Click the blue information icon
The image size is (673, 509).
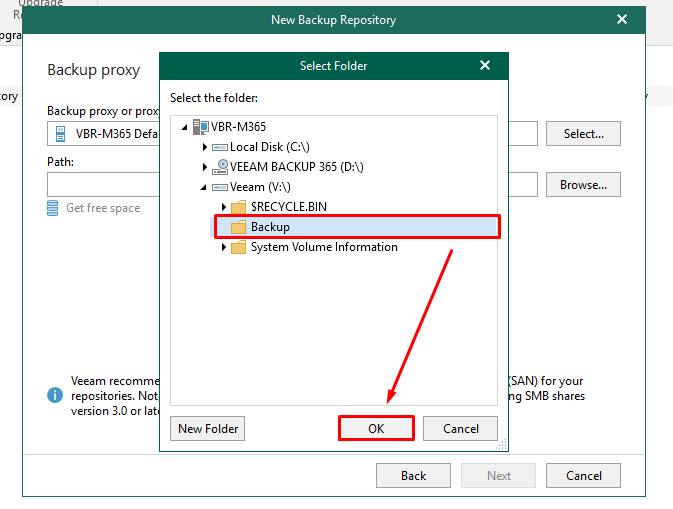pyautogui.click(x=55, y=395)
